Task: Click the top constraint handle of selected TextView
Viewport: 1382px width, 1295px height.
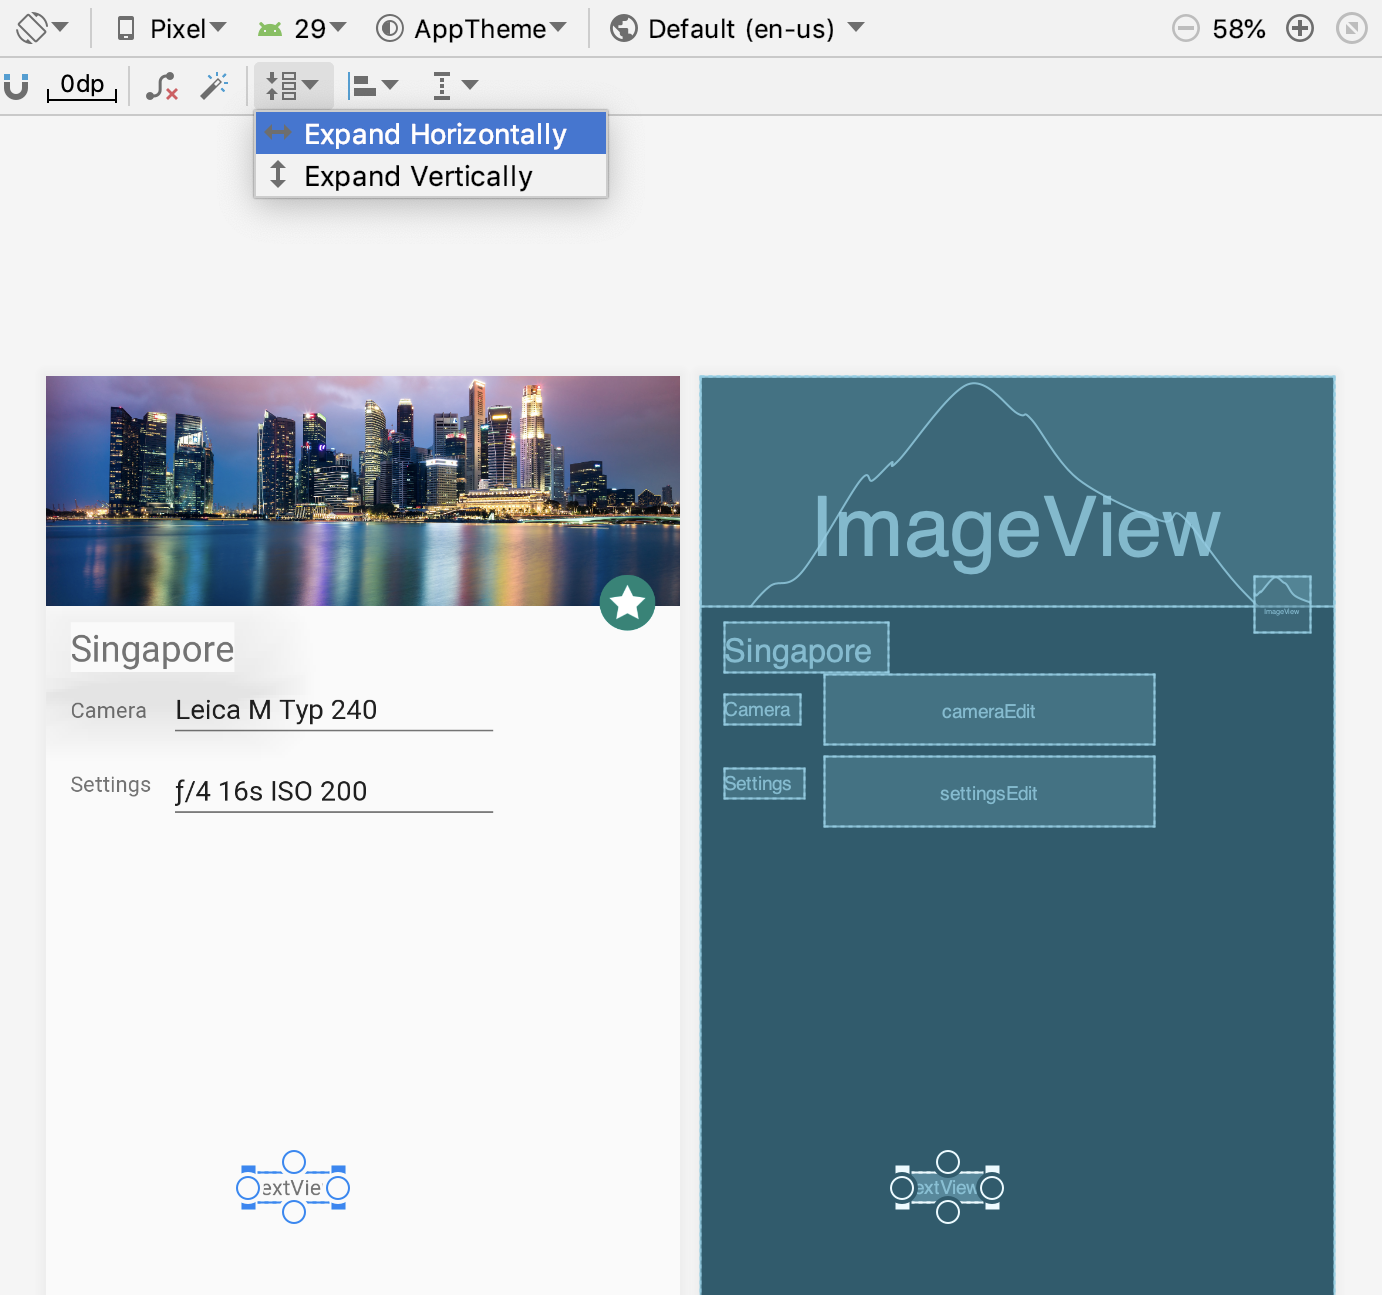Action: pyautogui.click(x=294, y=1161)
